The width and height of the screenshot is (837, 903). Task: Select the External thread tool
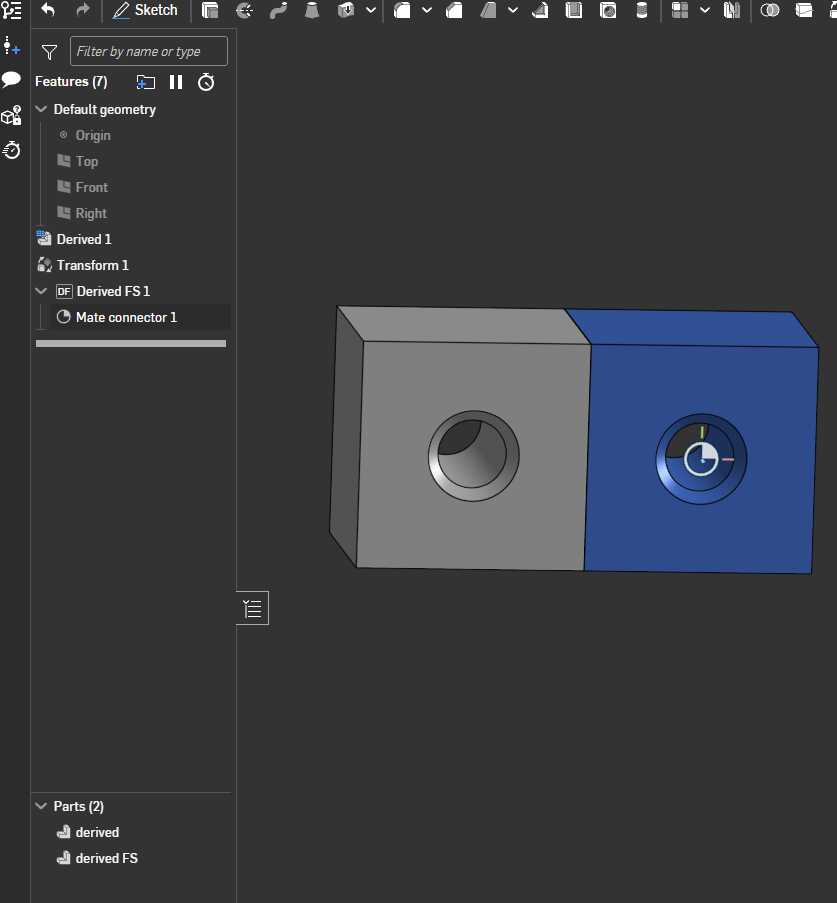[642, 10]
